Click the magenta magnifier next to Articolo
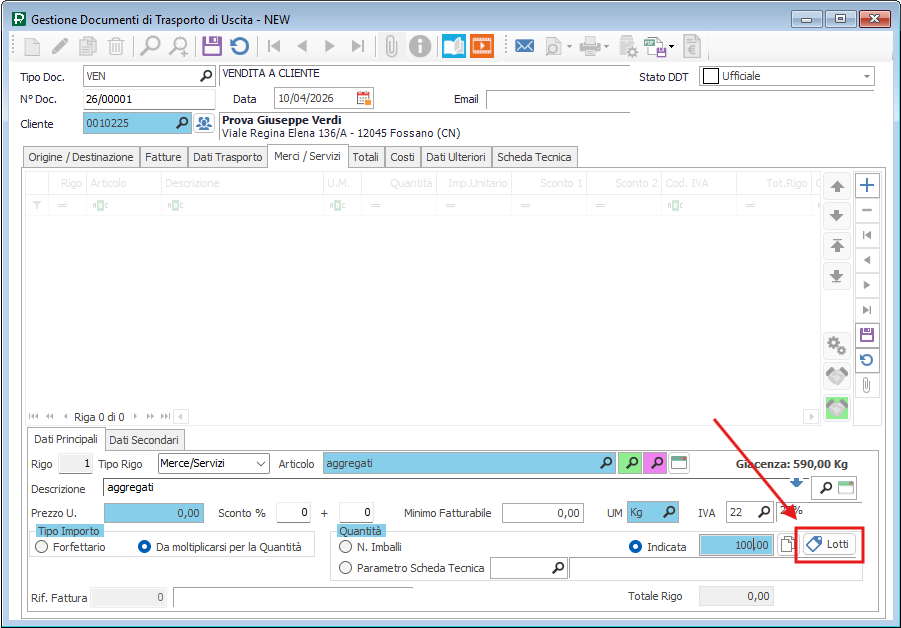Image resolution: width=901 pixels, height=628 pixels. pyautogui.click(x=655, y=463)
